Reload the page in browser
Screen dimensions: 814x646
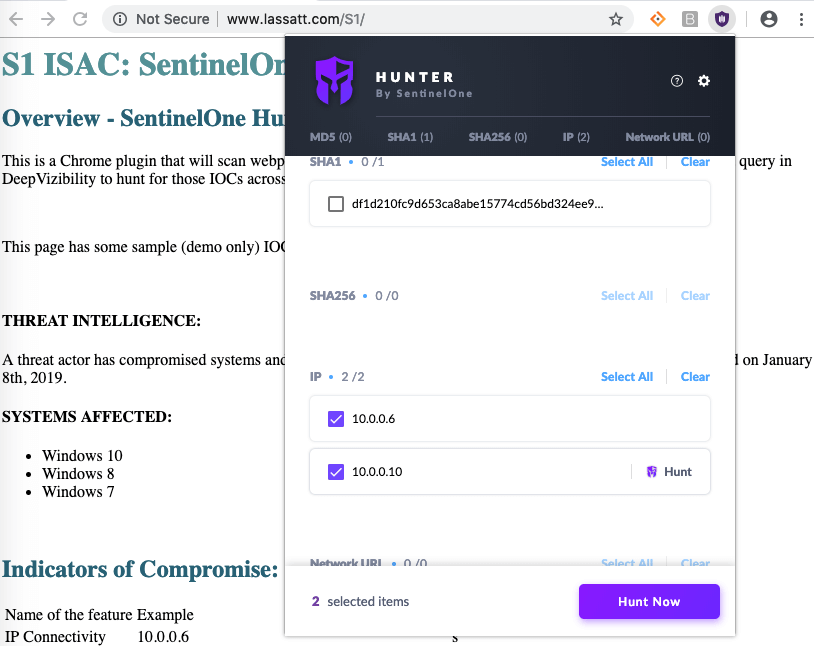point(81,19)
